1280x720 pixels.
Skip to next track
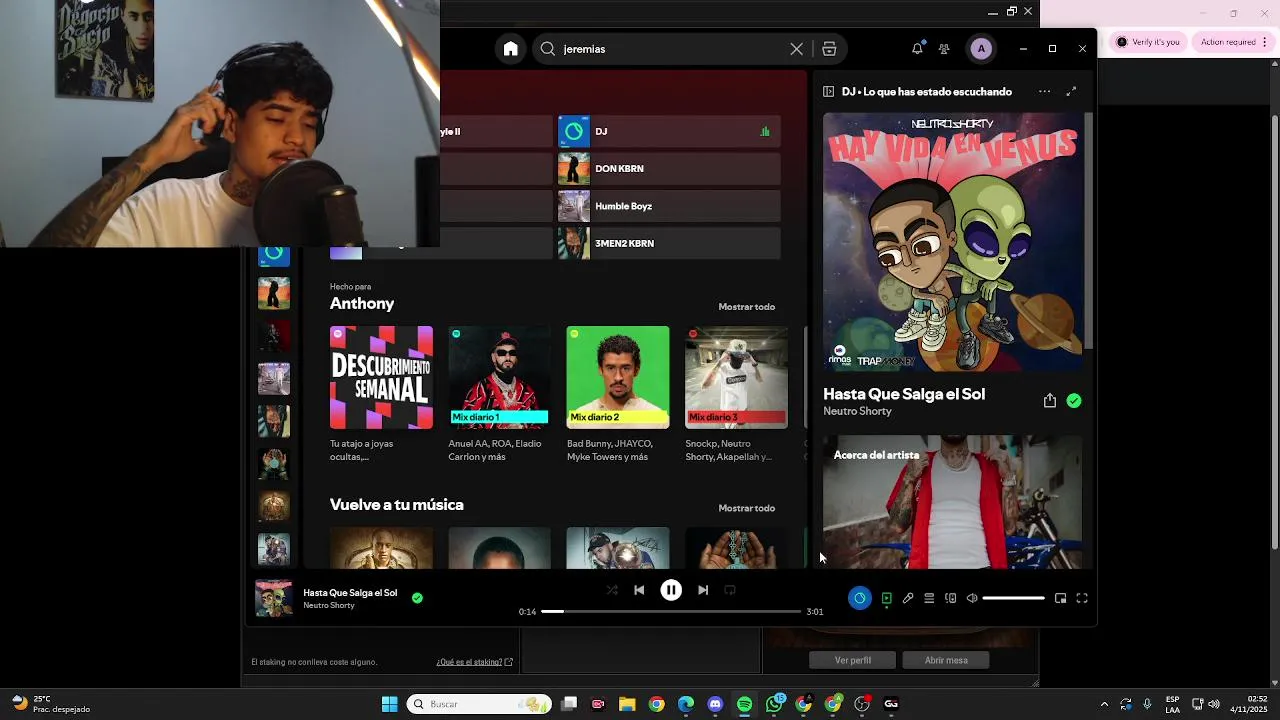click(x=703, y=590)
